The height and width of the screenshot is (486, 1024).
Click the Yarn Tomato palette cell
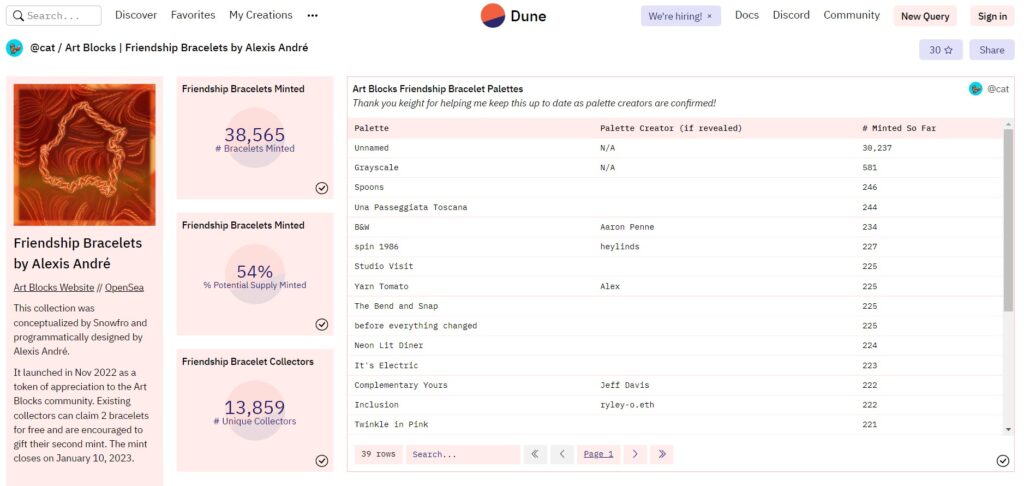(x=381, y=286)
